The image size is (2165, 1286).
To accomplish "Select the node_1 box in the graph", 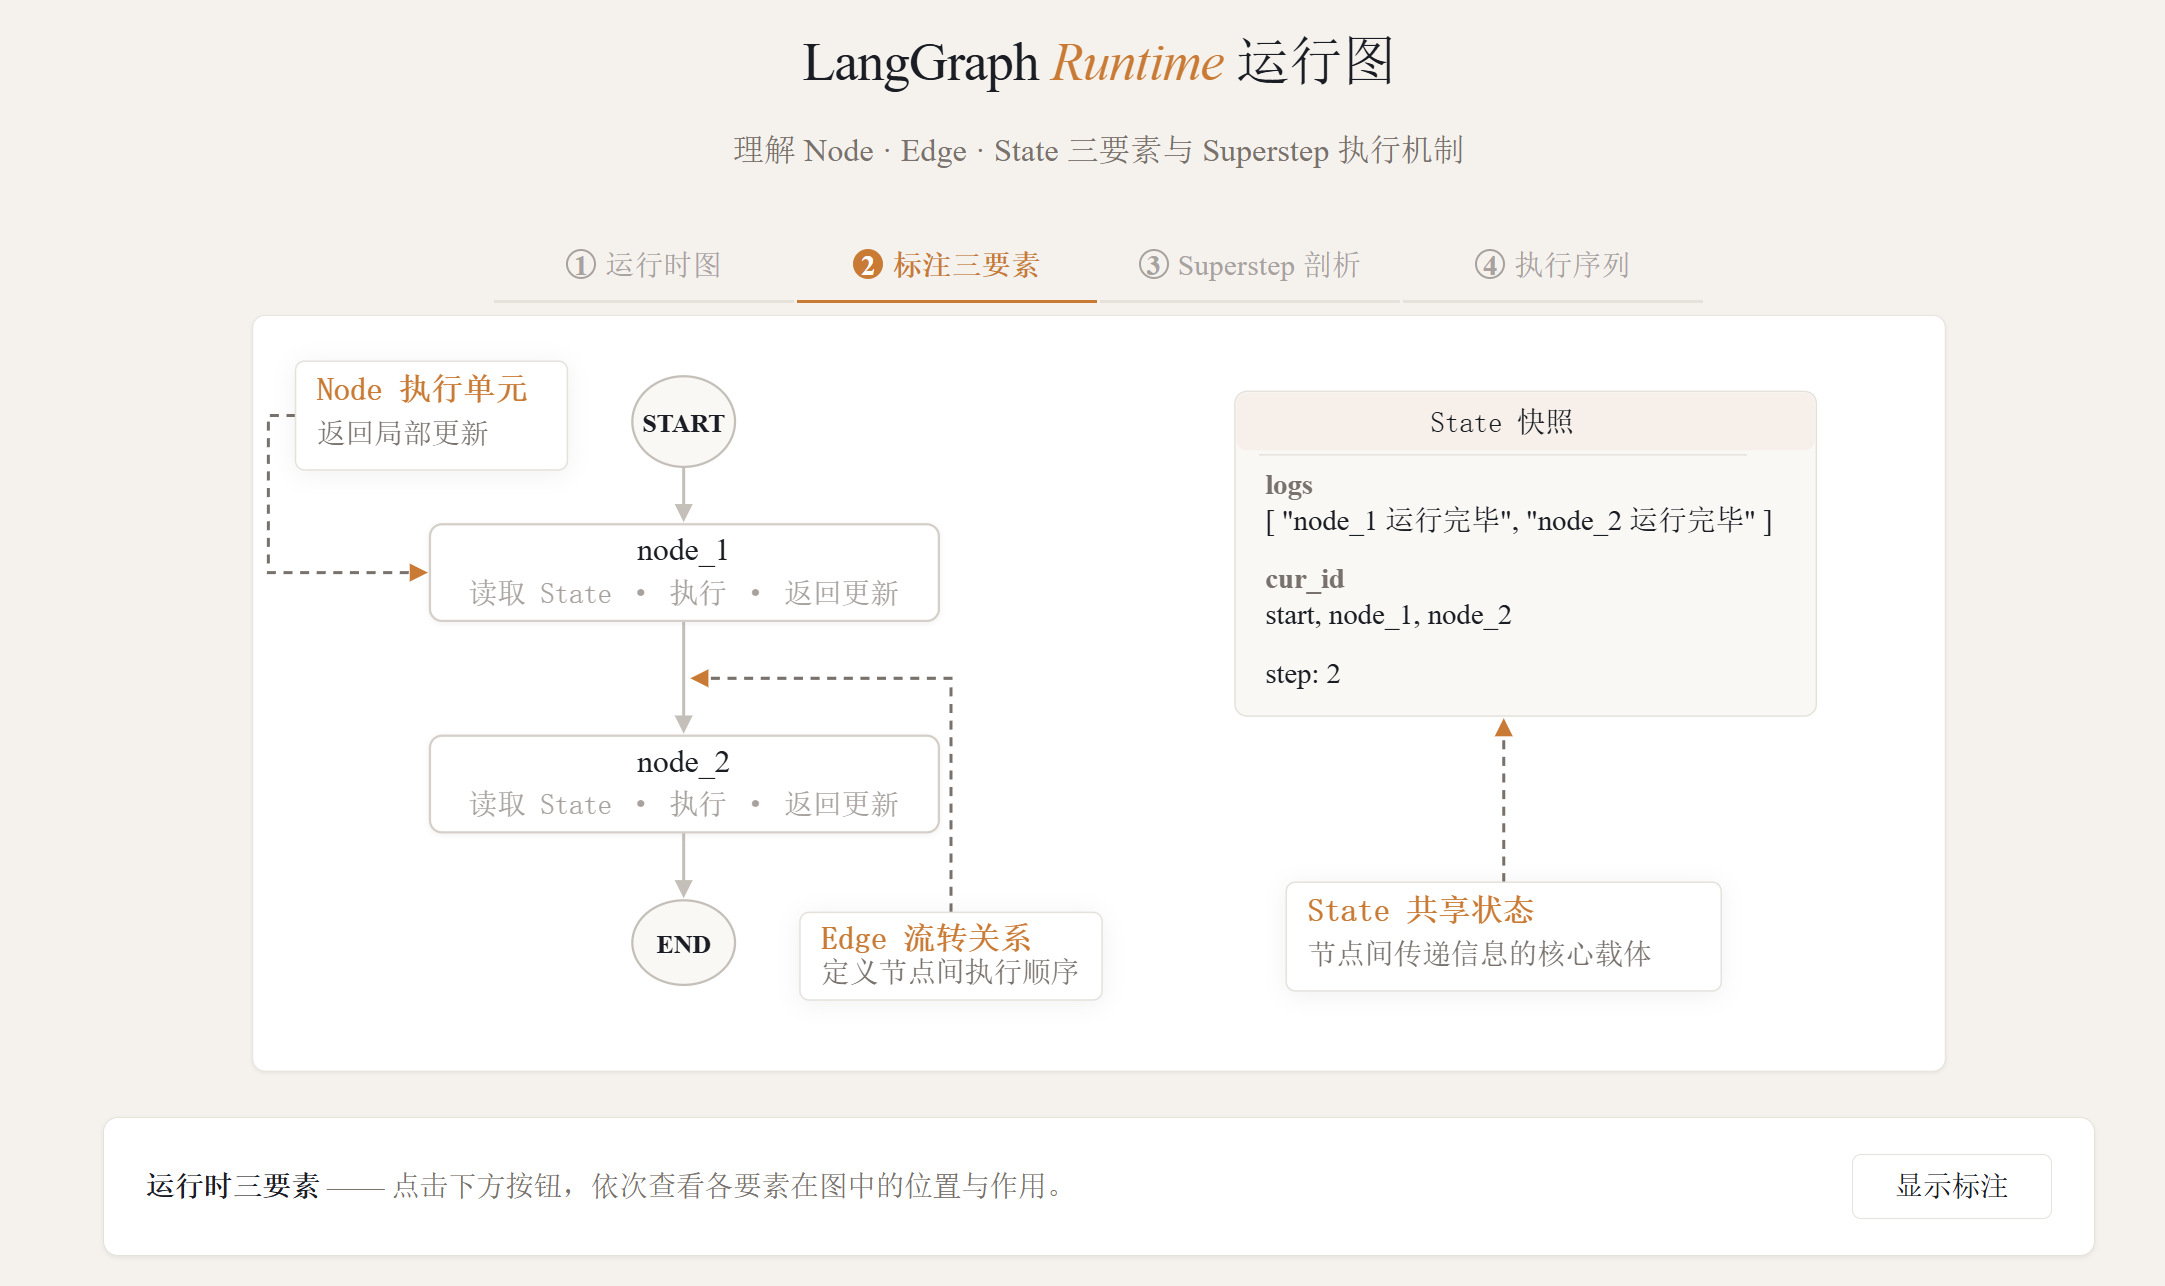I will (x=684, y=573).
